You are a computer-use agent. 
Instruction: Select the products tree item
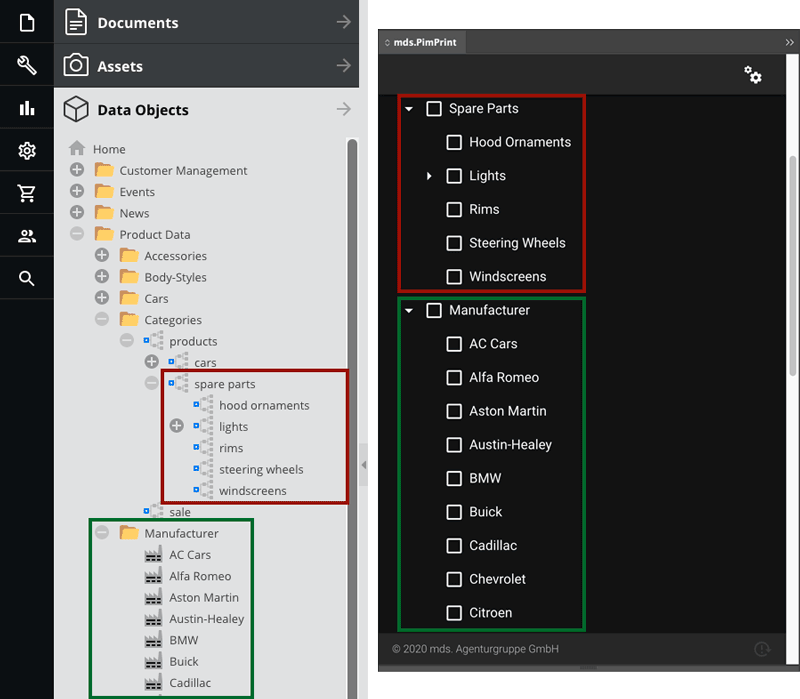point(193,341)
